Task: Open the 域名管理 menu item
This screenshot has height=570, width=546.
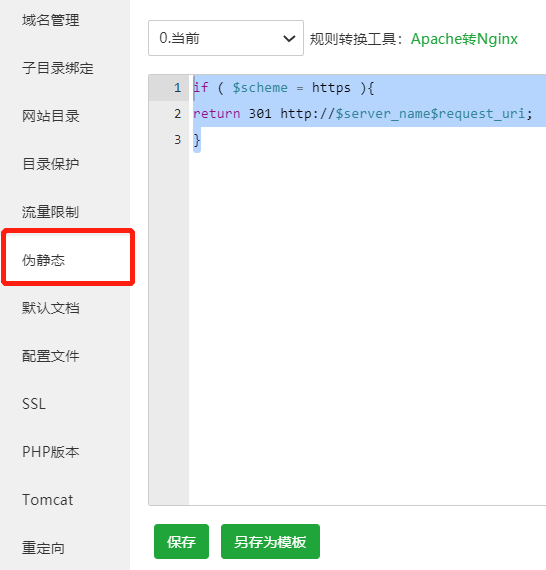Action: point(51,20)
